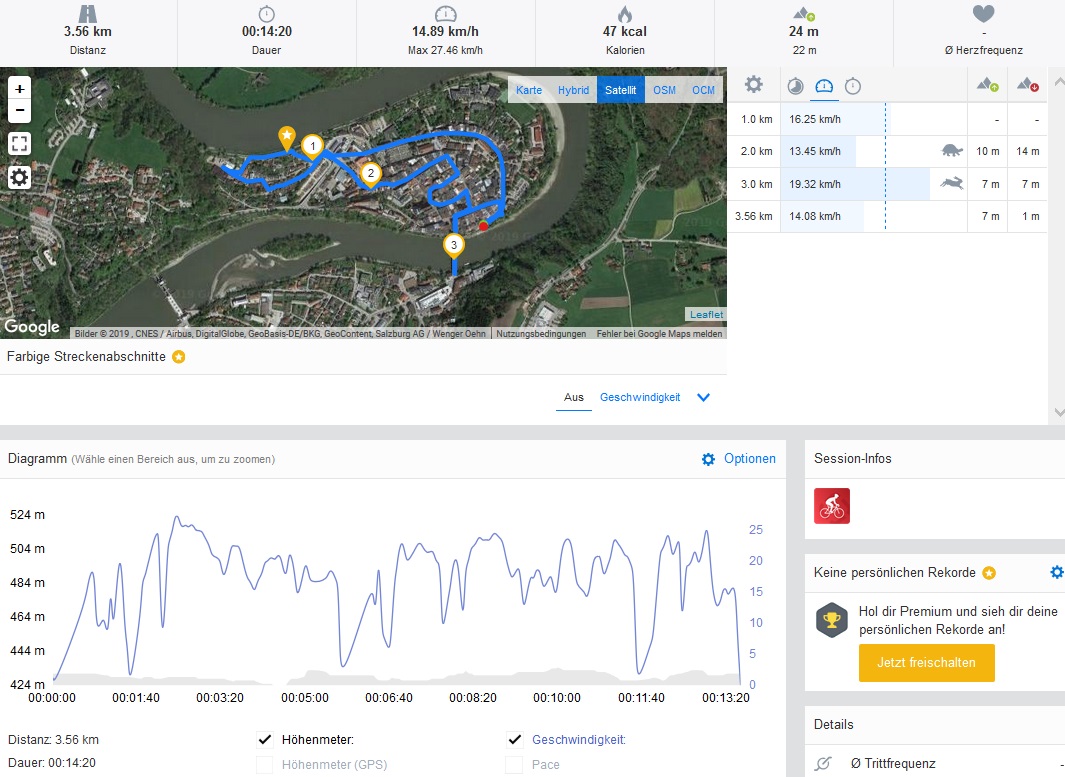Select speedometer speed column icon

tap(825, 86)
